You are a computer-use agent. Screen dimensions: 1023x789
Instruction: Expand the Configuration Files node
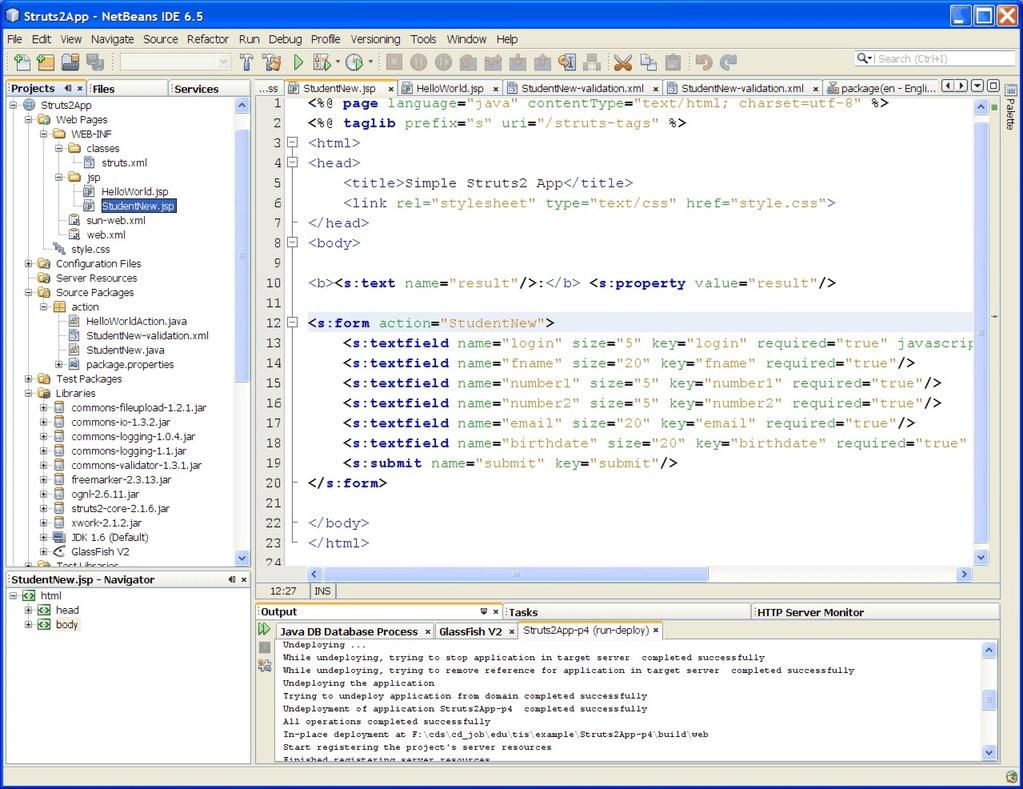(x=29, y=264)
